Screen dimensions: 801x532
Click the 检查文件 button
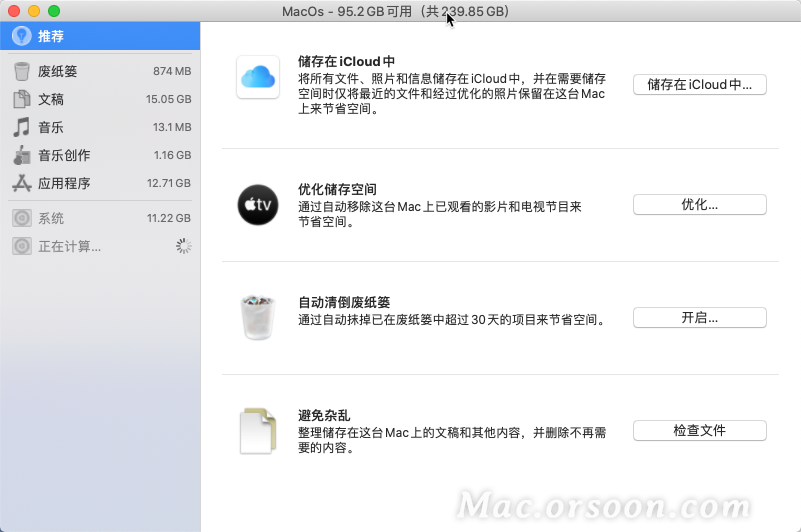click(699, 430)
